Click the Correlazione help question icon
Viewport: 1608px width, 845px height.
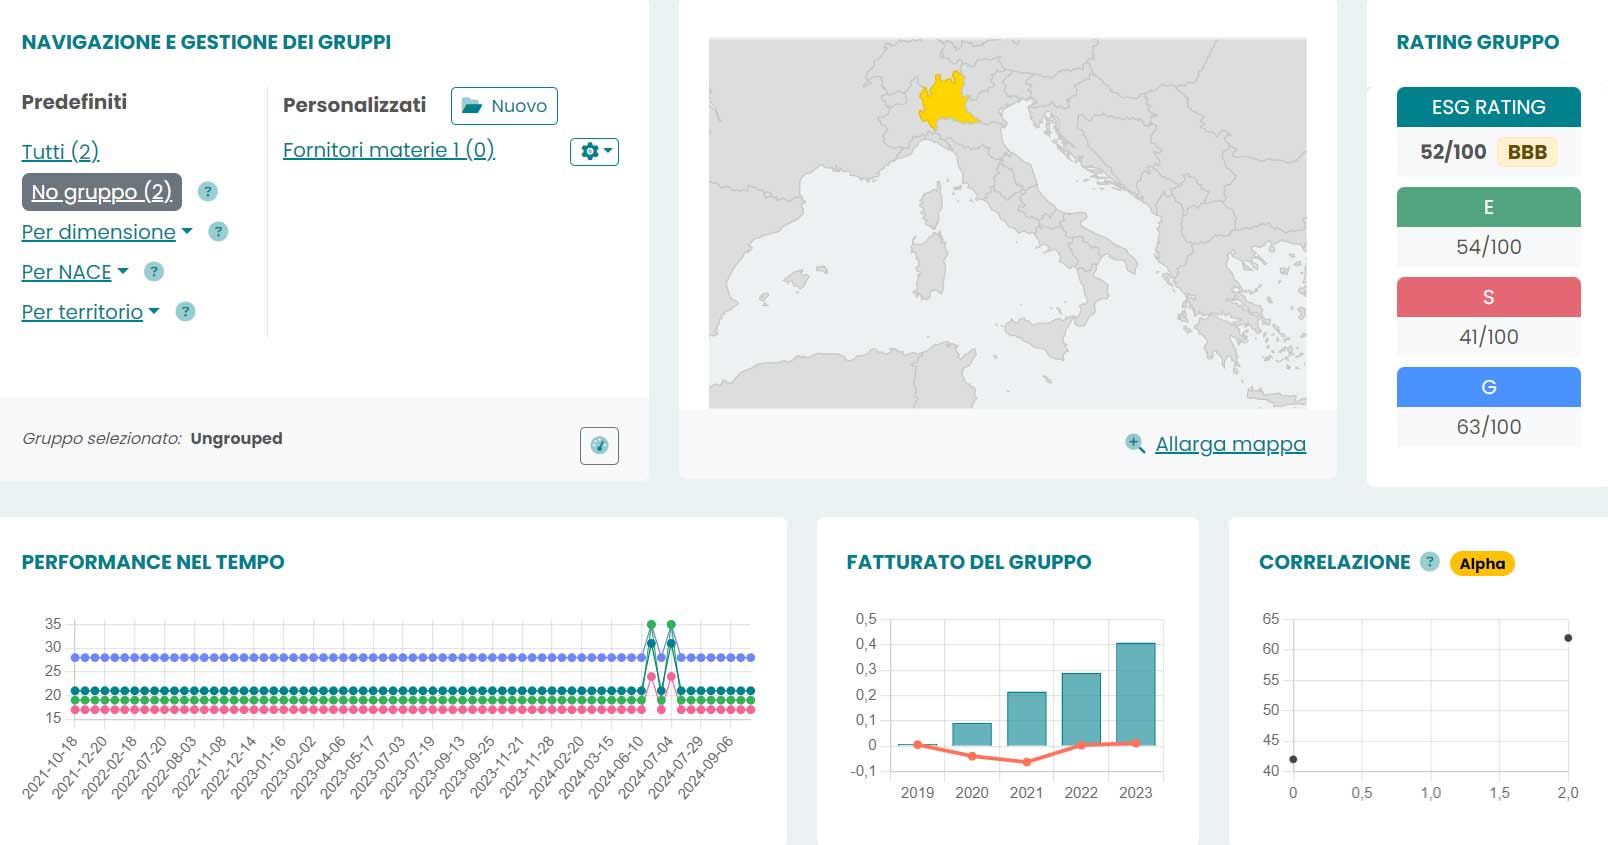pos(1430,562)
